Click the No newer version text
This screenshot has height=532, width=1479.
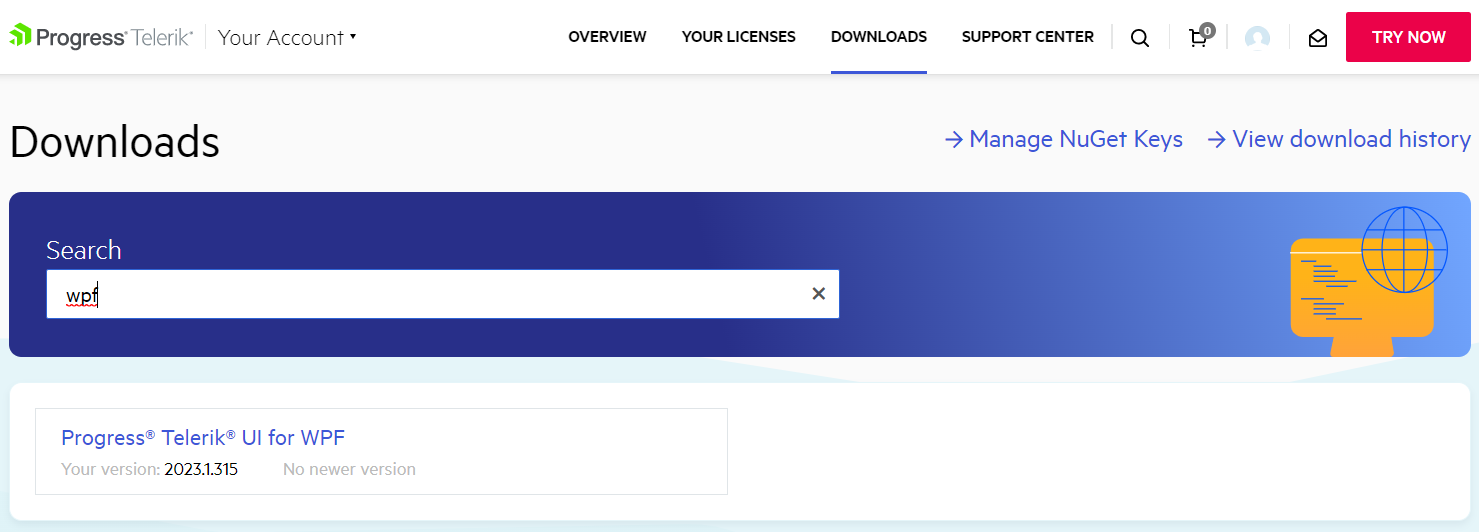pyautogui.click(x=349, y=469)
